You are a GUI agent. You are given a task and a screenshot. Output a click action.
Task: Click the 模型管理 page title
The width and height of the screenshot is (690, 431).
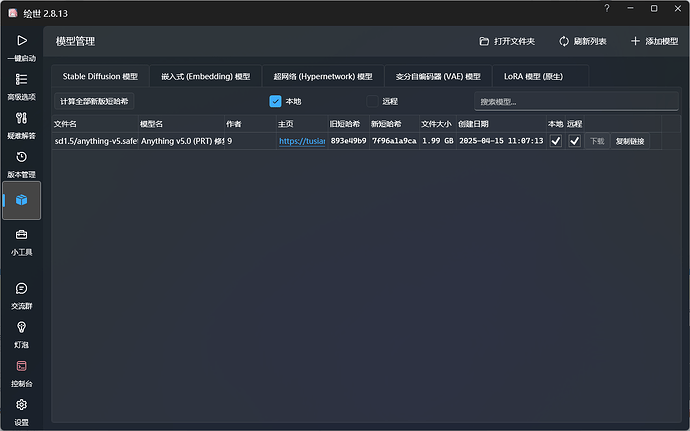pos(75,41)
